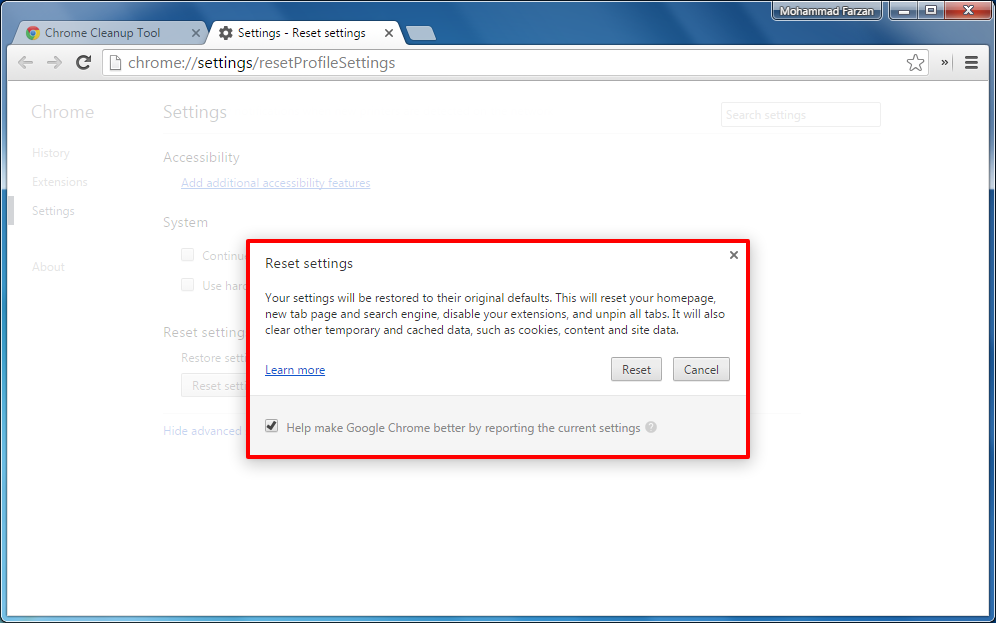Click the Accessibility section heading
Screen dimensions: 996x623
pos(201,157)
